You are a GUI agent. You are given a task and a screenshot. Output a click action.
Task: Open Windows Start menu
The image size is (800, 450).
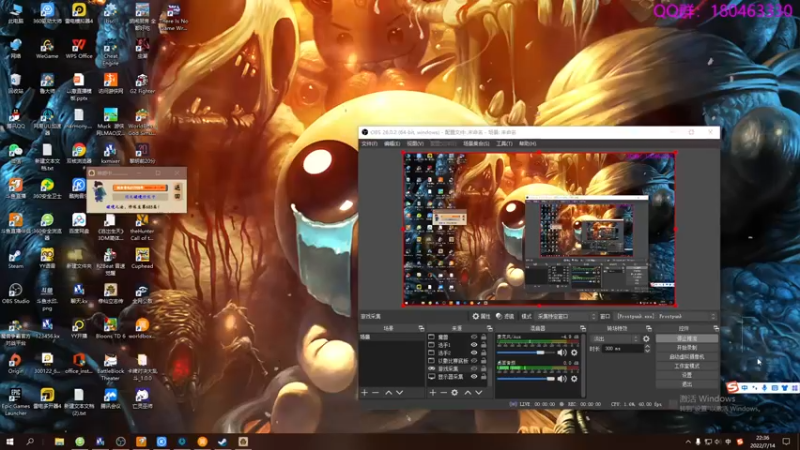(x=10, y=441)
